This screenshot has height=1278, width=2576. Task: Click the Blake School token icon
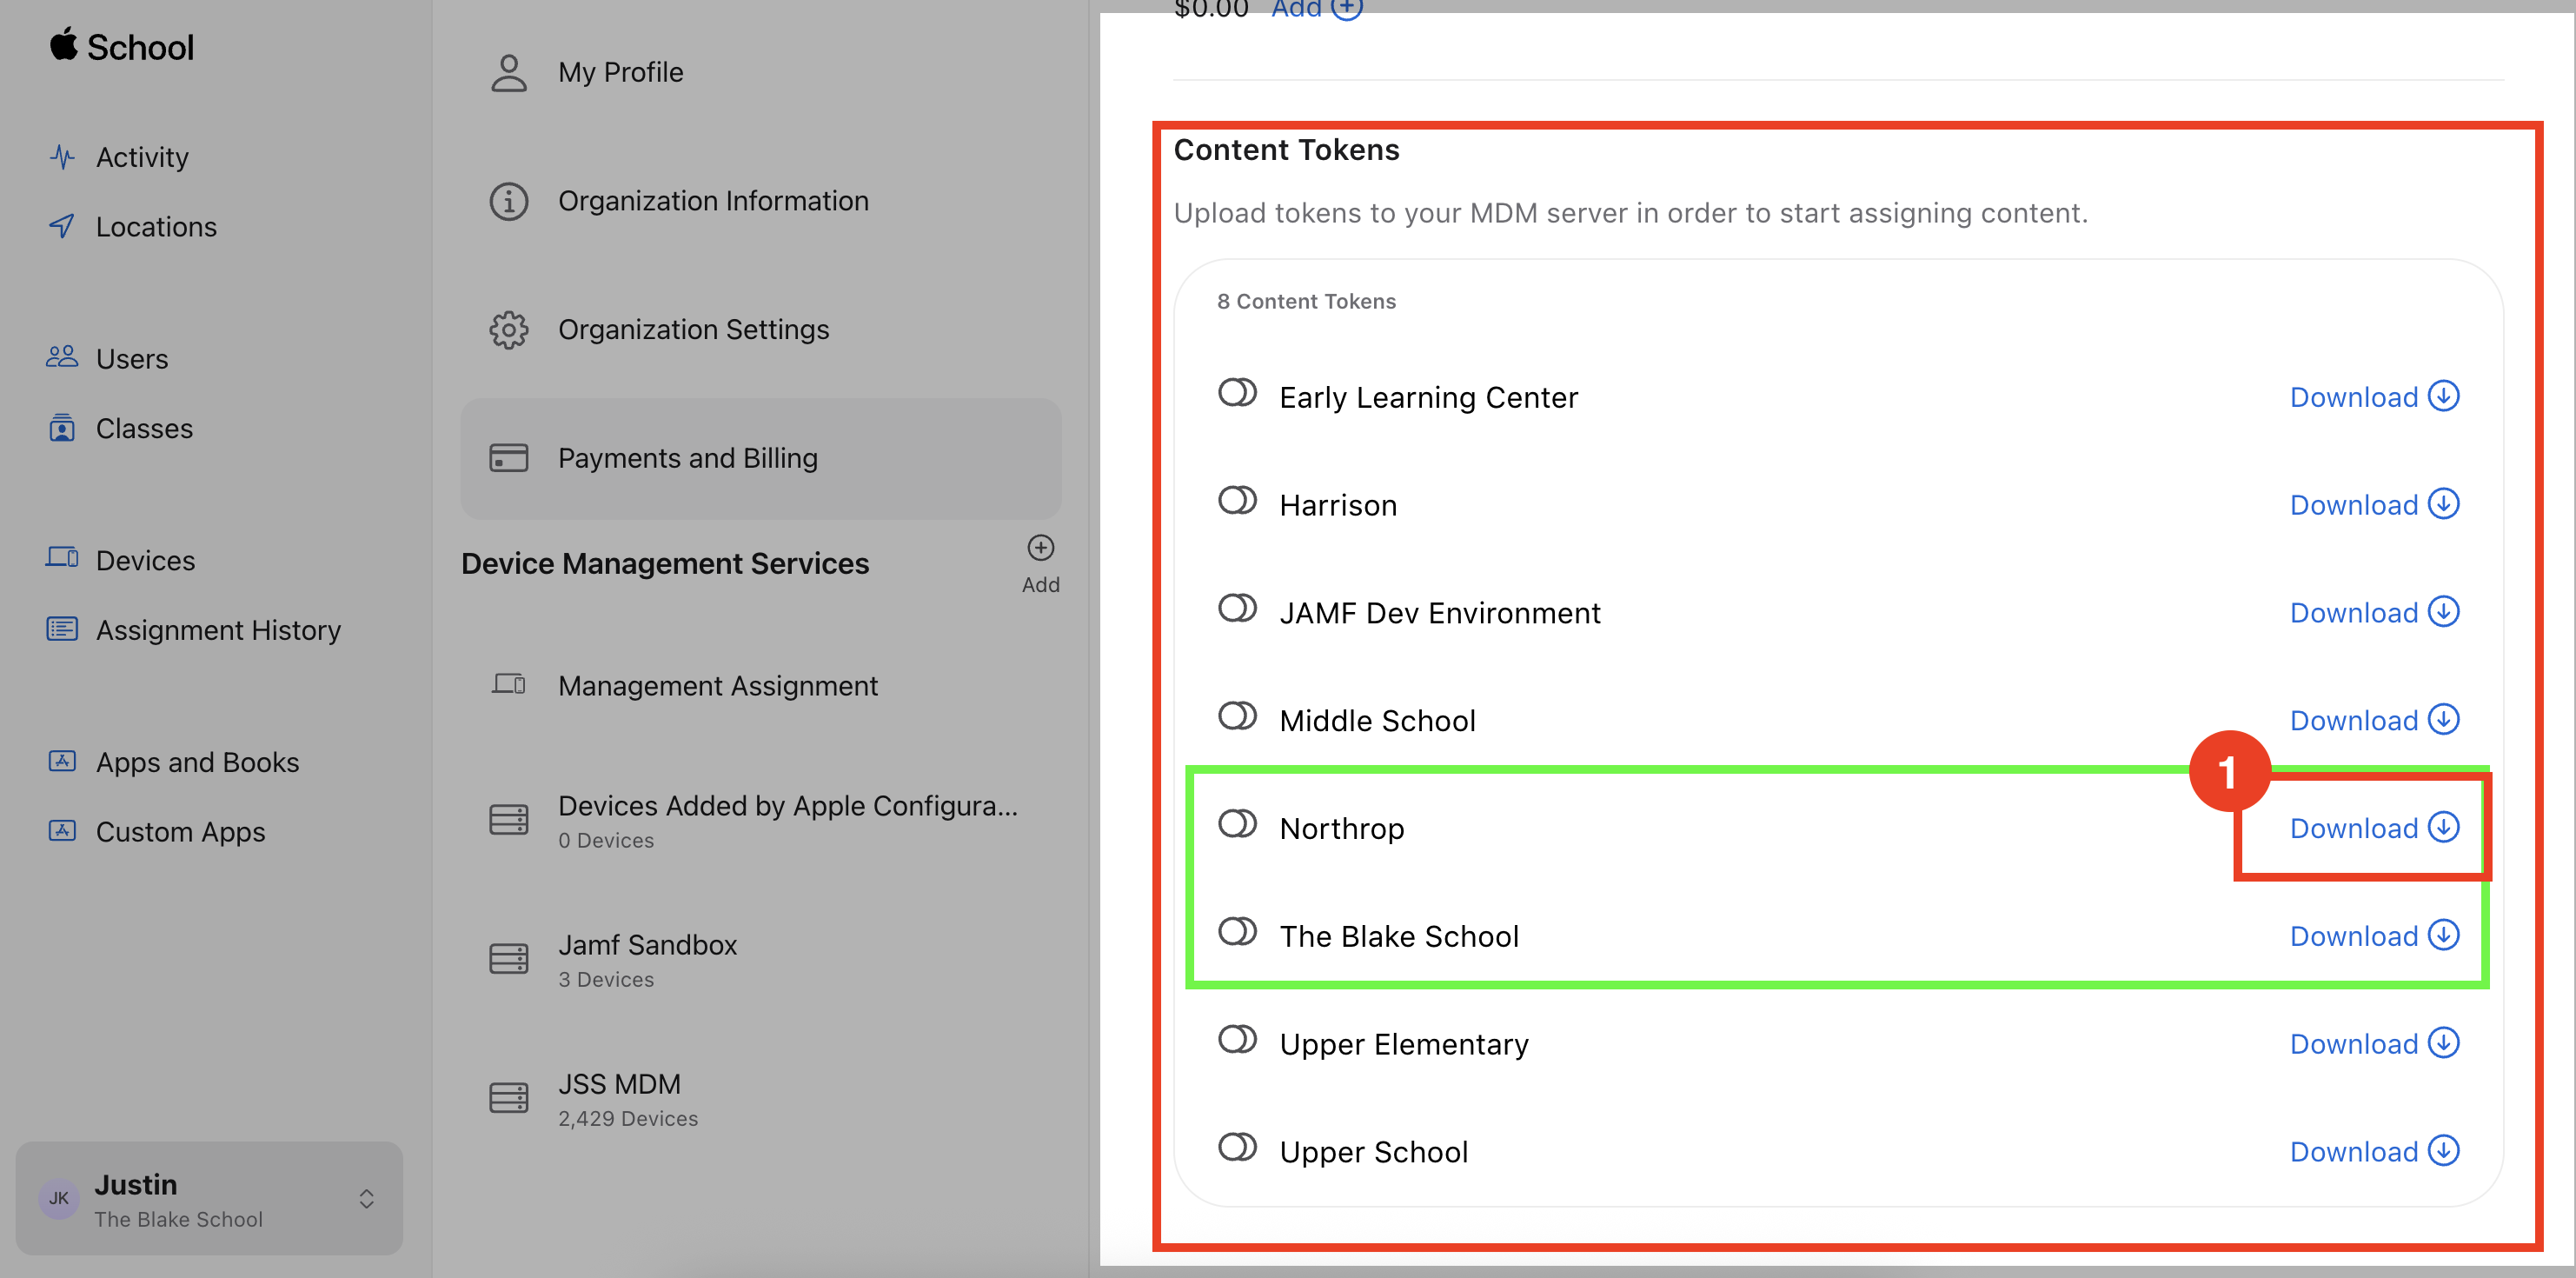pyautogui.click(x=1238, y=932)
